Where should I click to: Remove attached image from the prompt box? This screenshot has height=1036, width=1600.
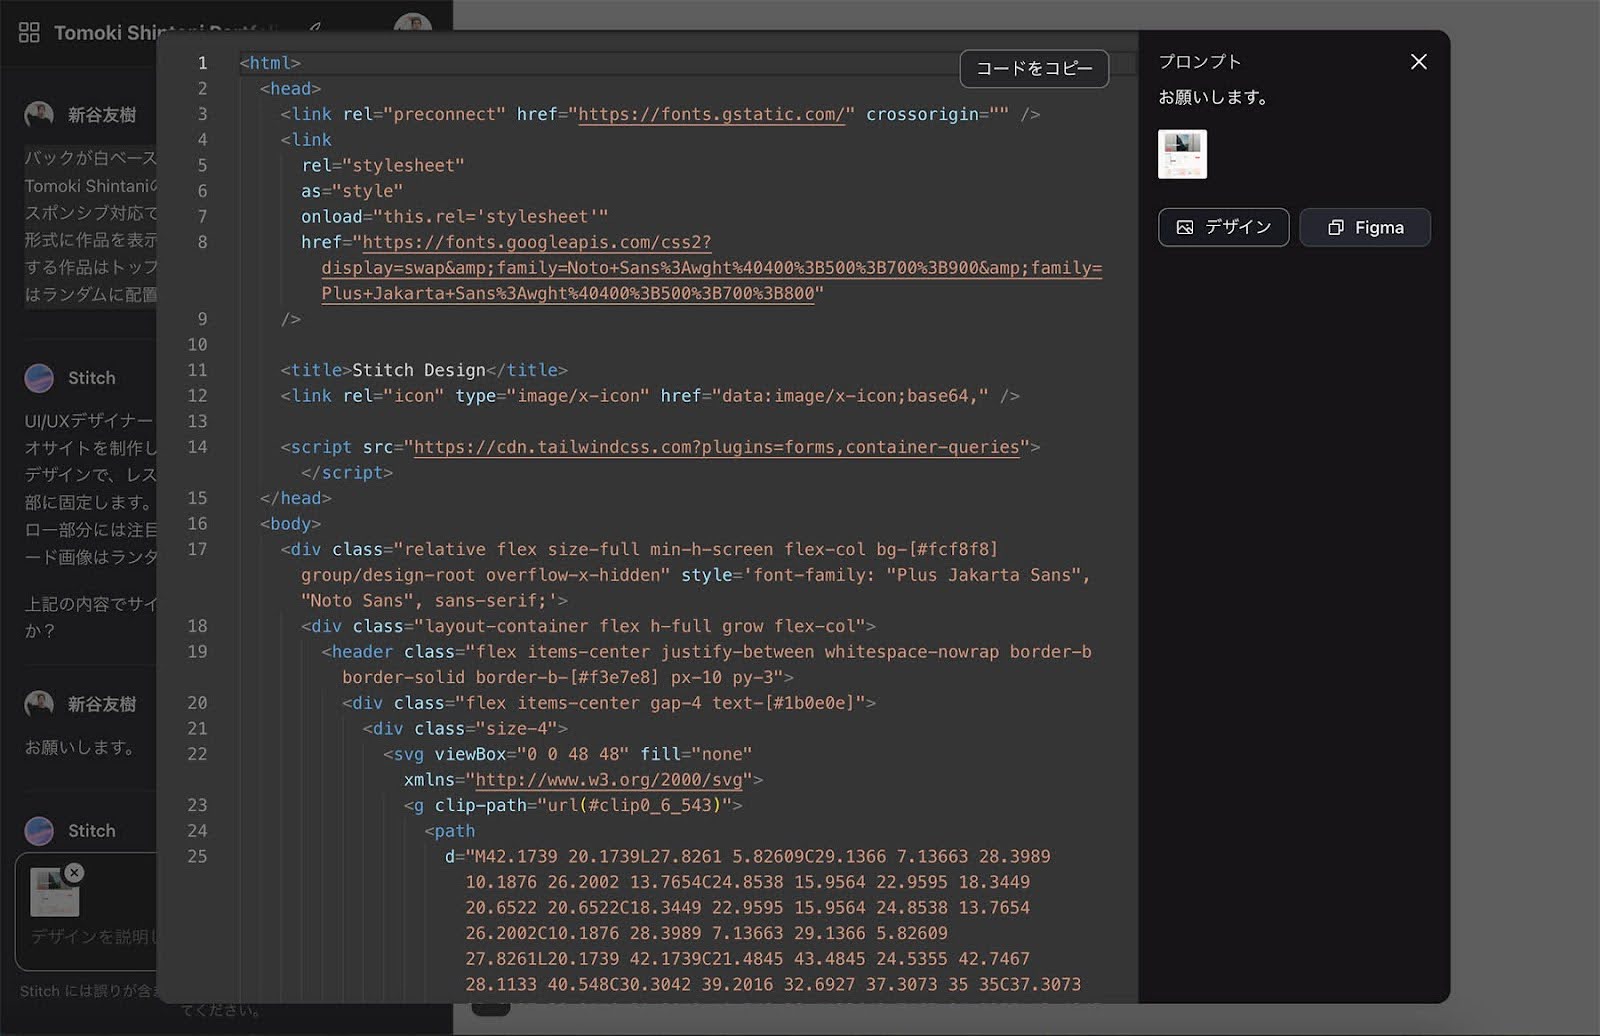[74, 873]
